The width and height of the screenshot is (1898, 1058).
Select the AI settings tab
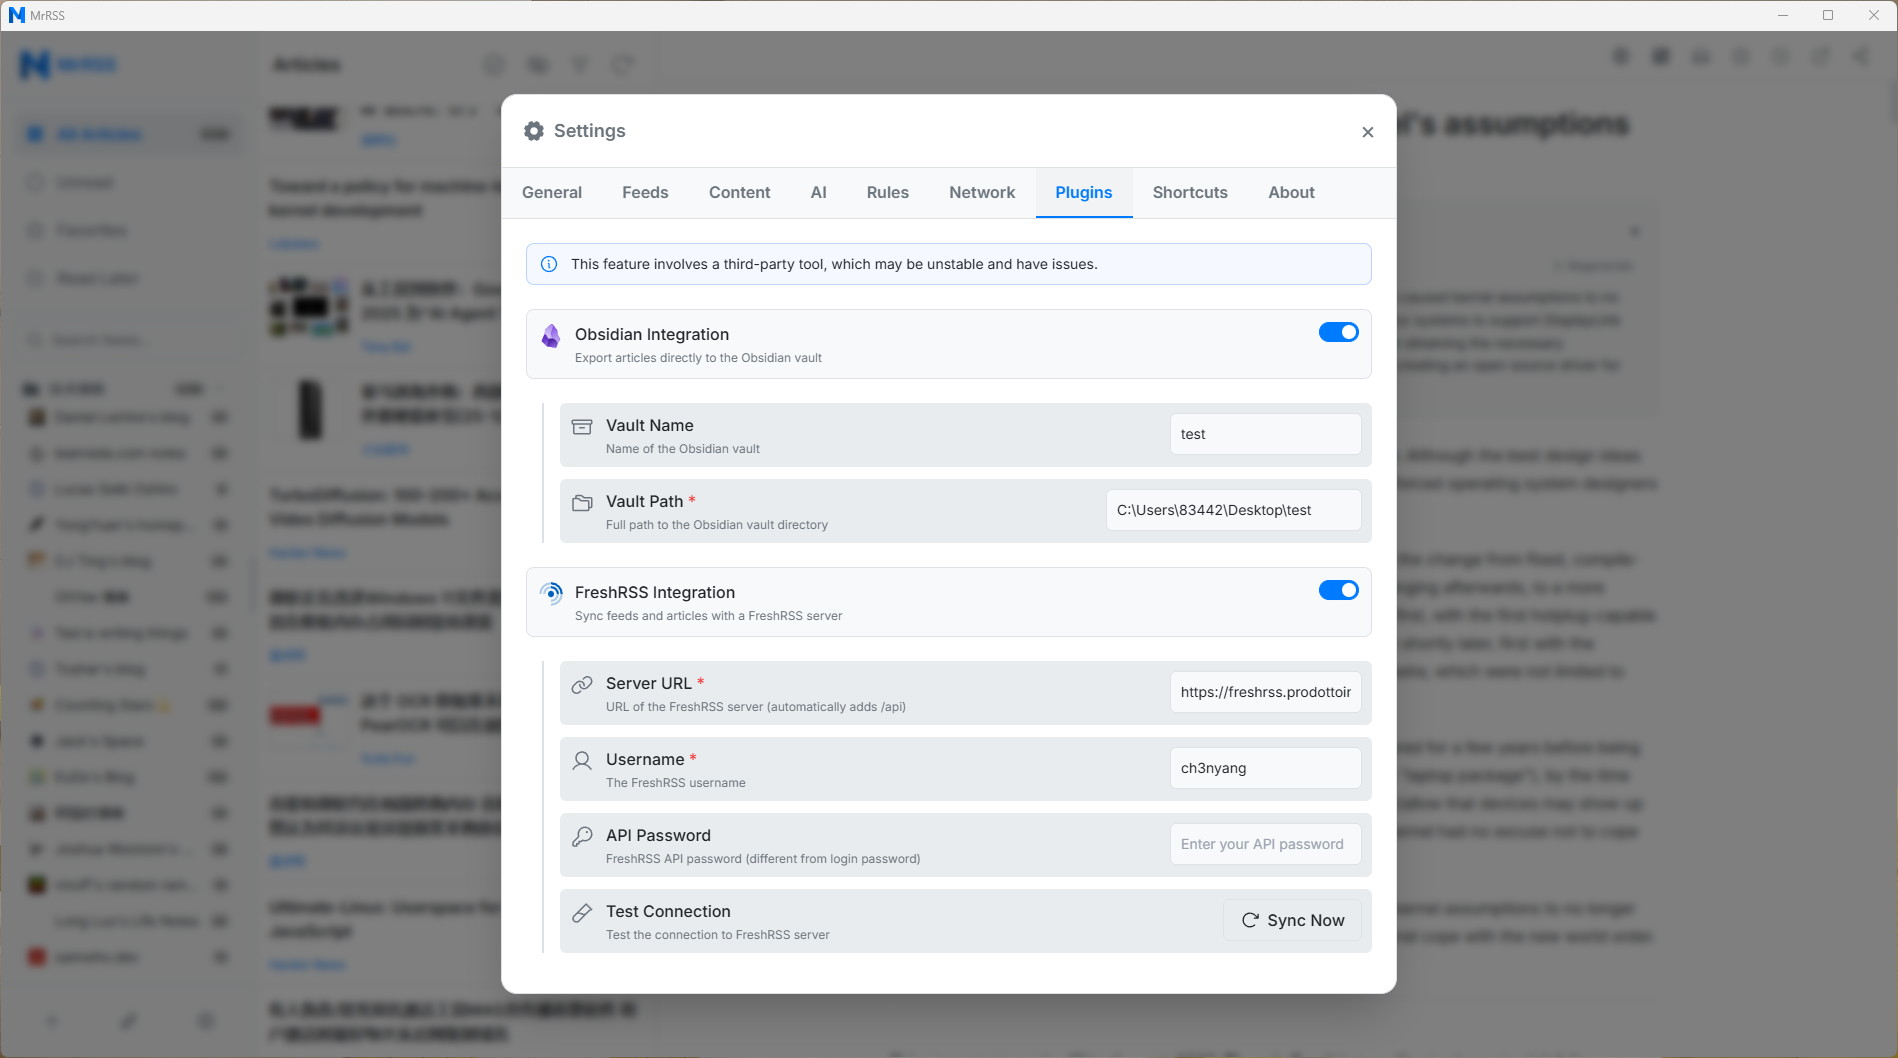click(x=819, y=192)
